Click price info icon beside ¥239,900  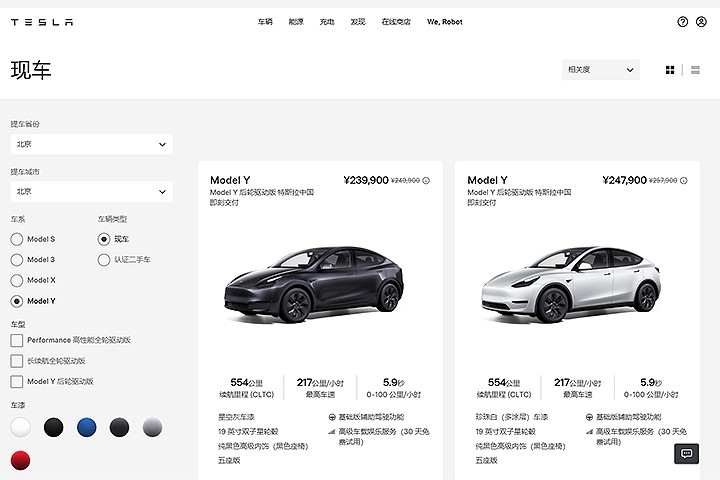pos(426,181)
